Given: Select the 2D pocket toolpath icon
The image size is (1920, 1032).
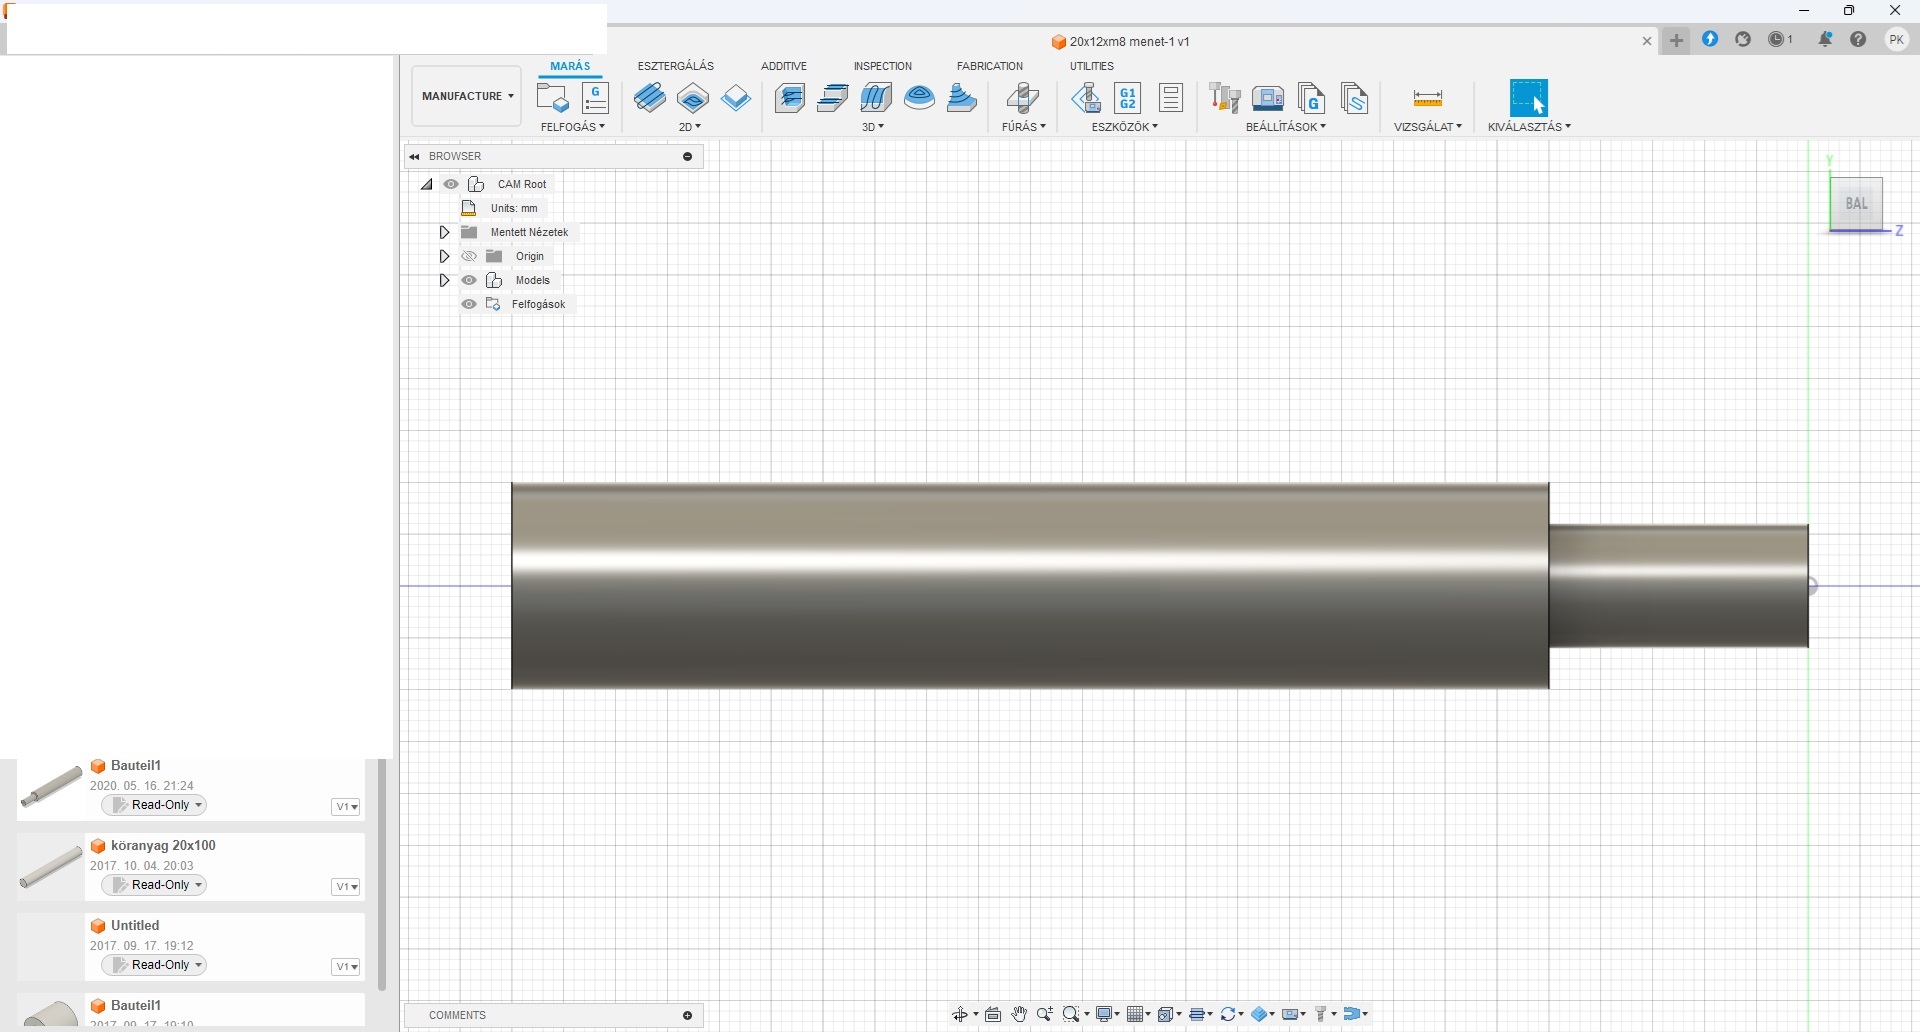Looking at the screenshot, I should [x=693, y=98].
